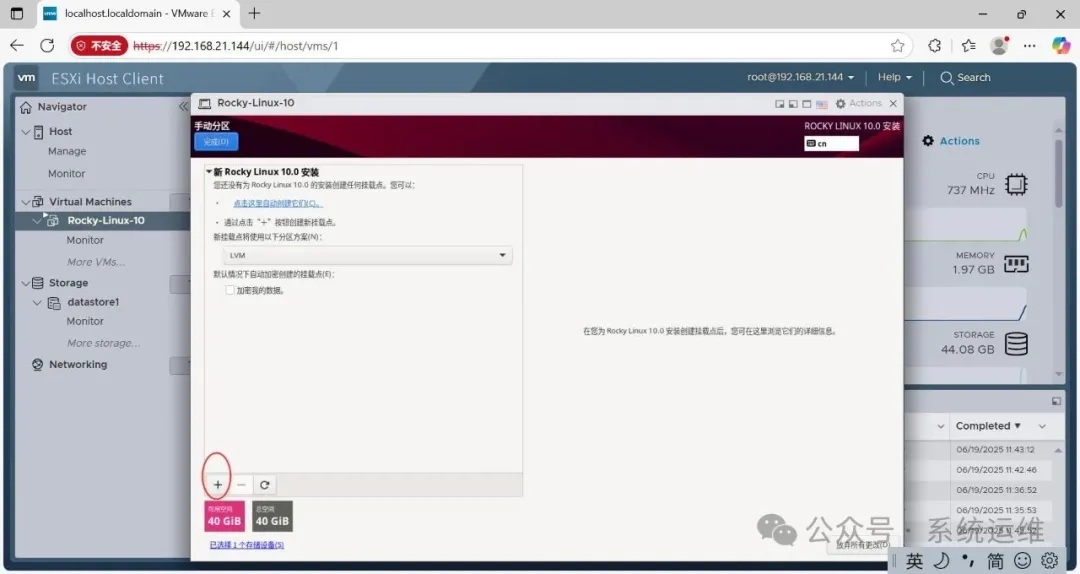Click the minus remove mount point button
Screen dimensions: 1080x574
click(241, 485)
